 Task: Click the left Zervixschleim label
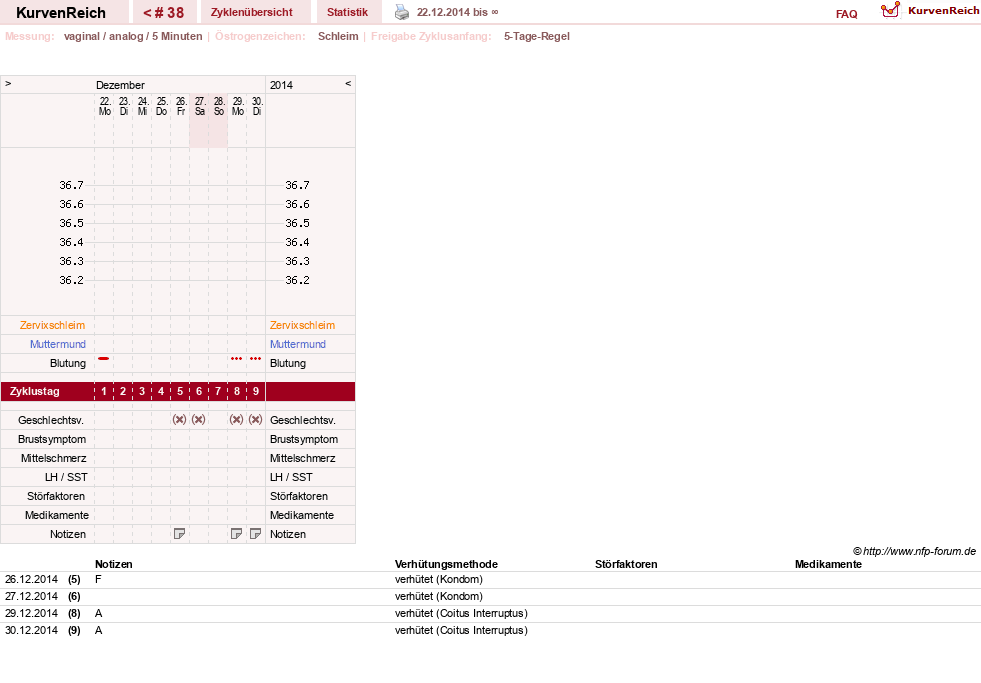[53, 325]
